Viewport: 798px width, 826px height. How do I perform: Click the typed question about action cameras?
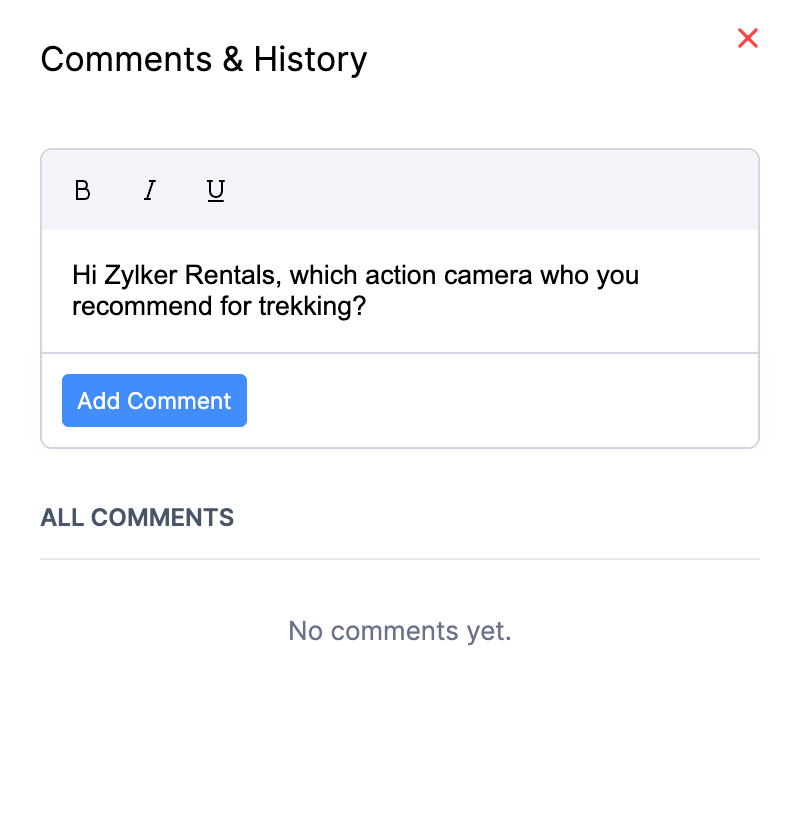355,290
